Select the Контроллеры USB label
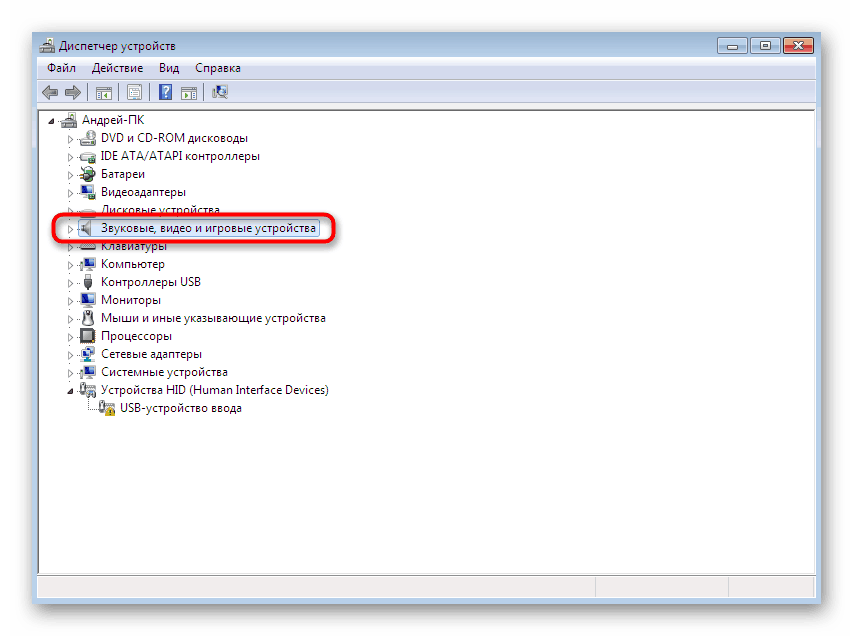853x636 pixels. click(x=151, y=282)
